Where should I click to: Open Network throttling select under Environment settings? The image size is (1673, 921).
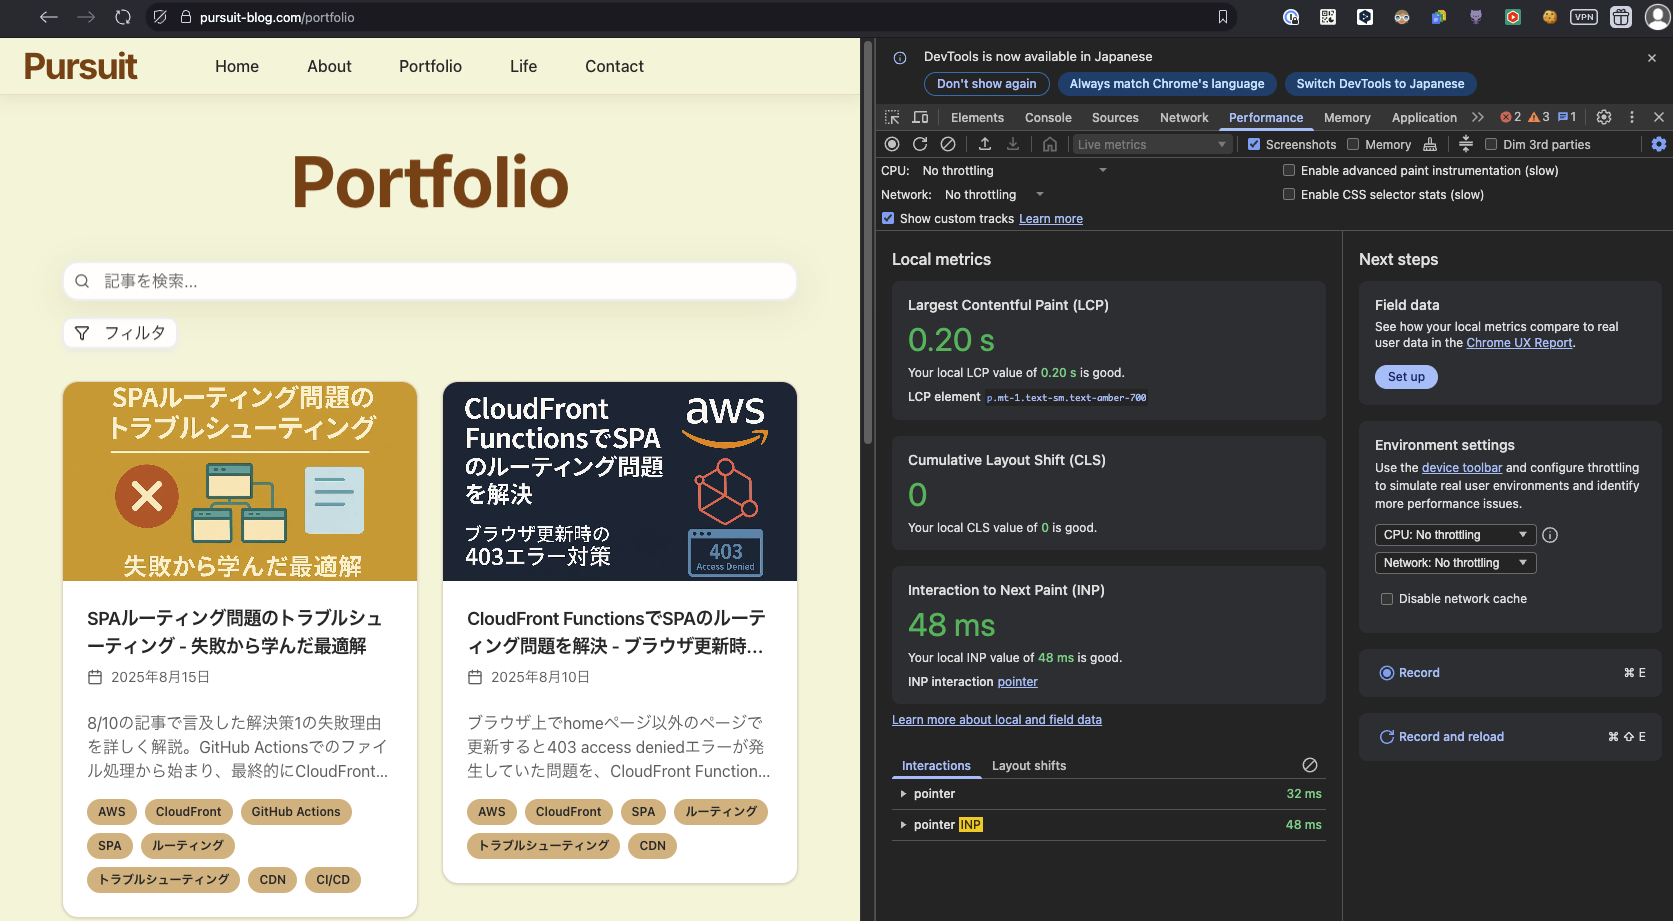coord(1455,563)
